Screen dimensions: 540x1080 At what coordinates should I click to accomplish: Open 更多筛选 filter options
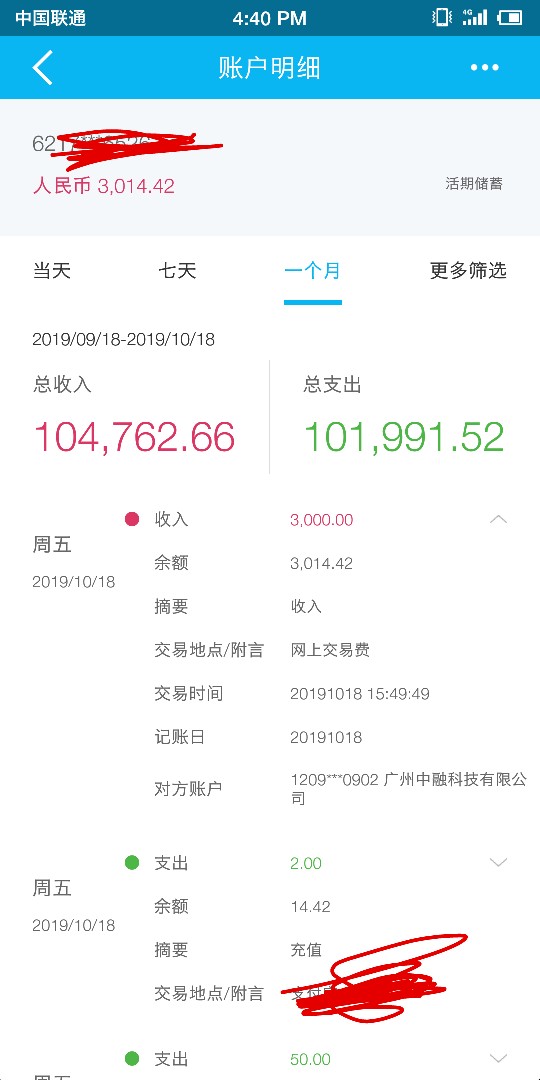click(468, 271)
